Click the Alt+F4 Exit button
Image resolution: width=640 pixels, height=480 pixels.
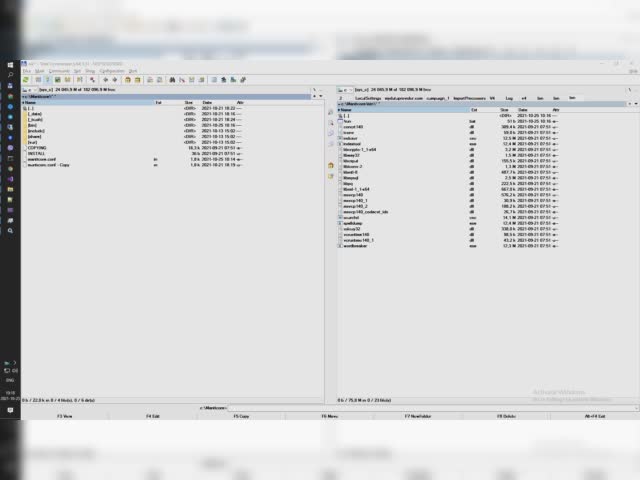595,416
